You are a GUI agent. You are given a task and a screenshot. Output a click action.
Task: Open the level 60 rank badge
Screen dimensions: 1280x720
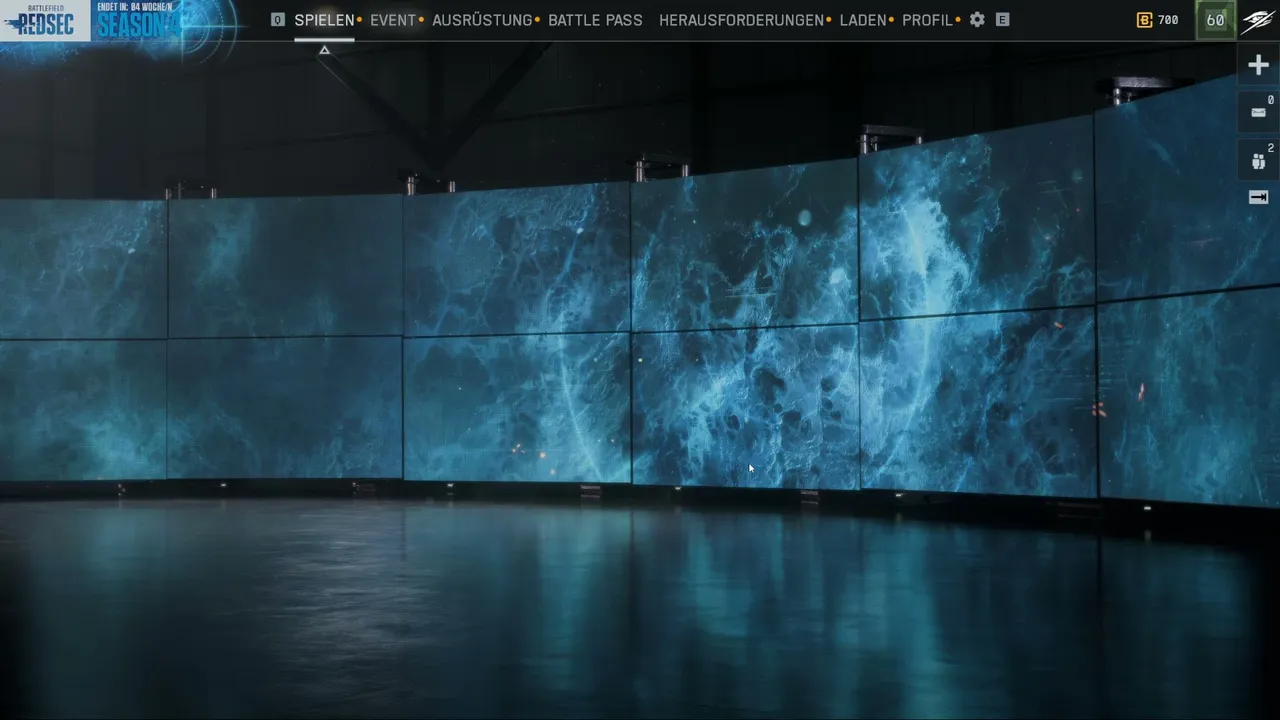[1215, 20]
